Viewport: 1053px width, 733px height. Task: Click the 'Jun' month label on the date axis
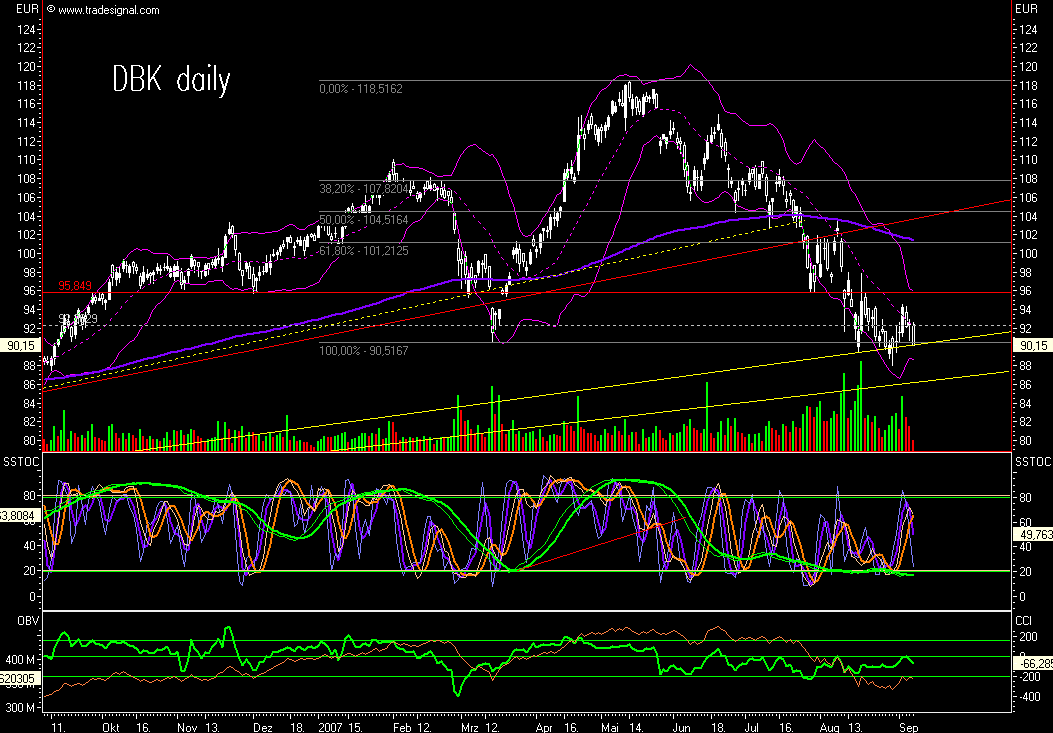coord(681,727)
